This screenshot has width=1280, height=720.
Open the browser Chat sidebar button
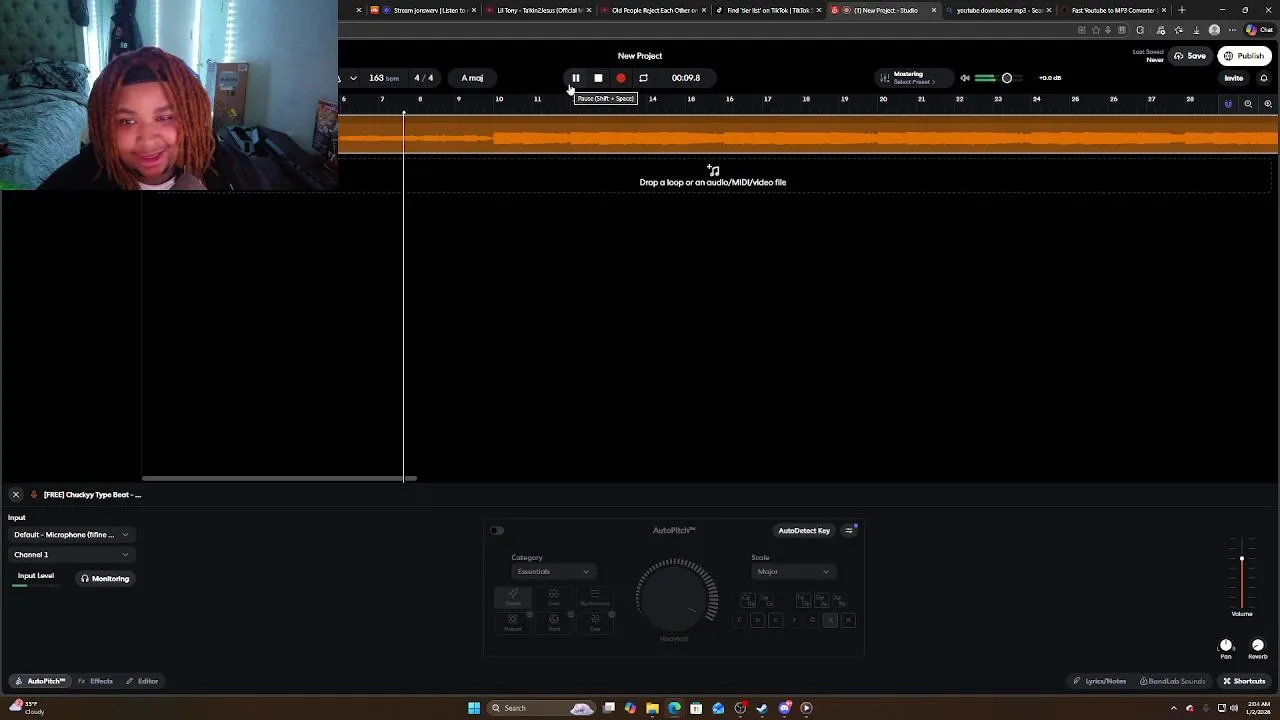pos(1257,30)
